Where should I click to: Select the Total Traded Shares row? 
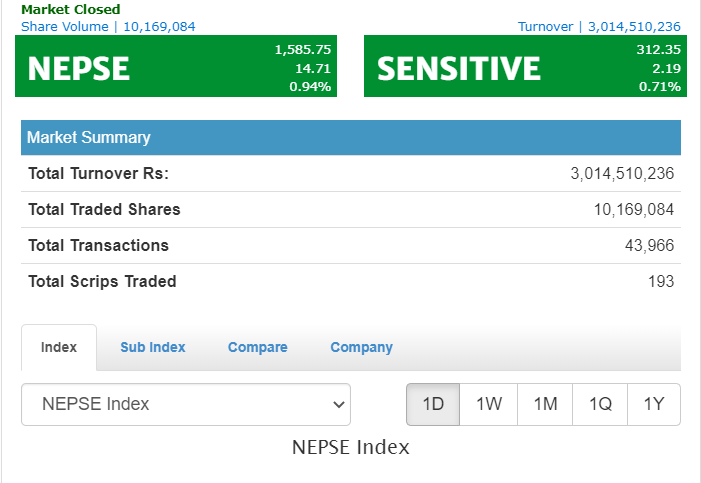point(350,209)
